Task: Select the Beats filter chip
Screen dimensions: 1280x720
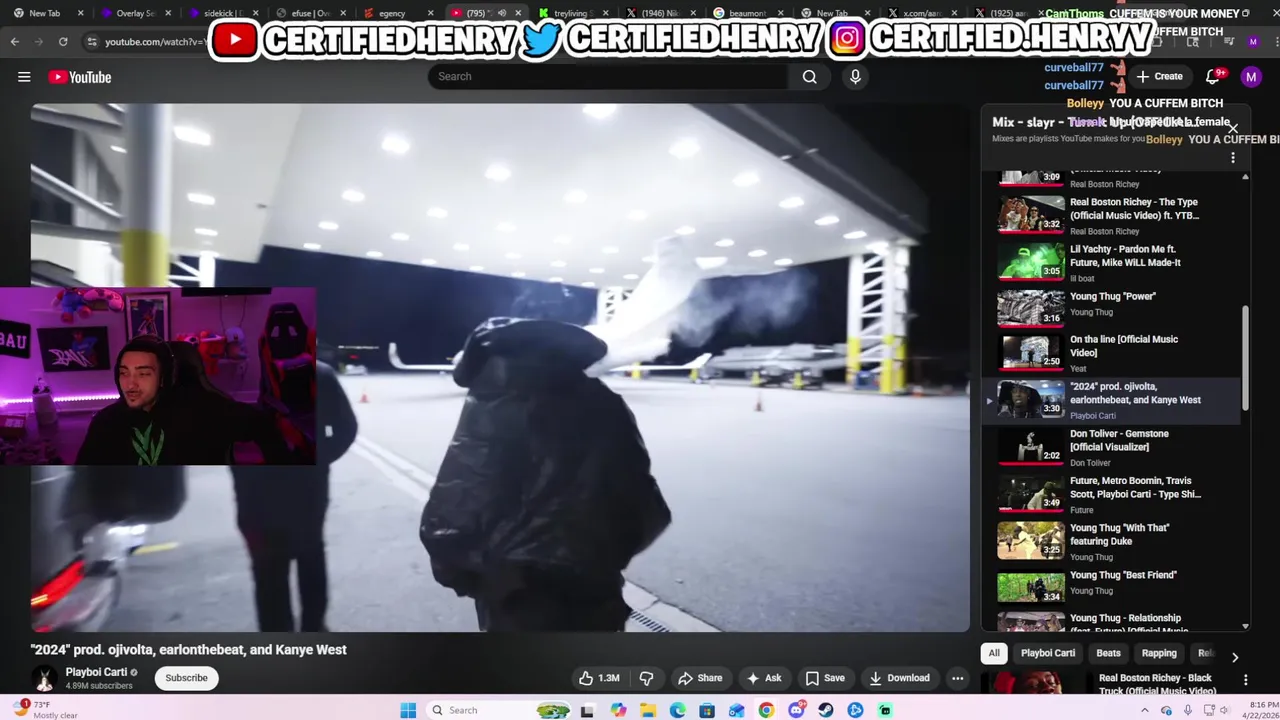Action: click(1108, 653)
